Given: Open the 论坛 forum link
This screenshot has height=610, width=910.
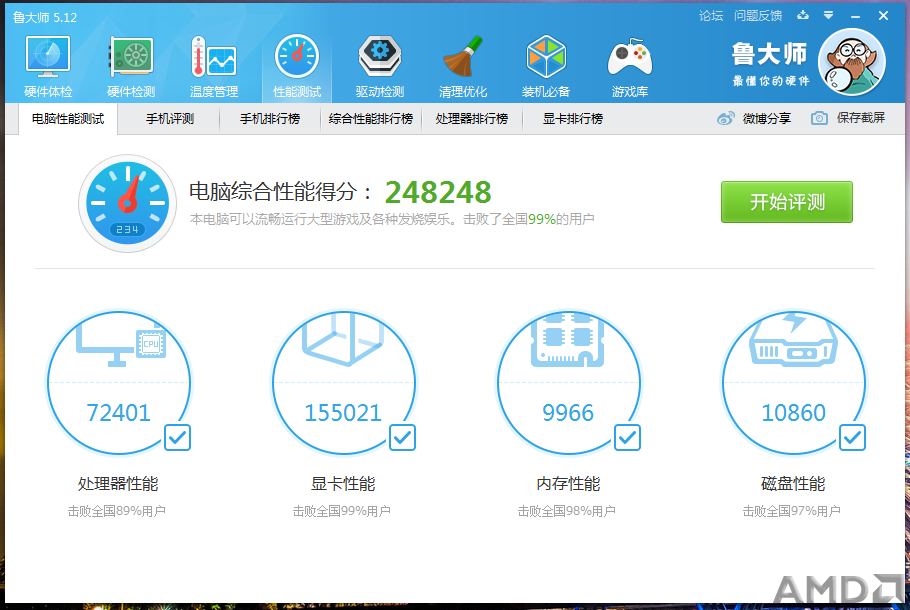Looking at the screenshot, I should point(711,16).
